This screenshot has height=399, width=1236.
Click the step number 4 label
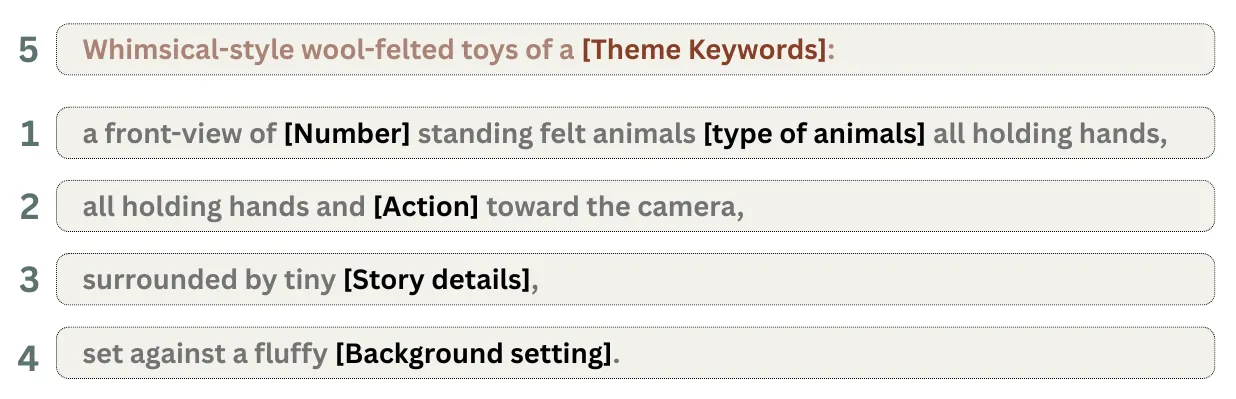(x=29, y=354)
